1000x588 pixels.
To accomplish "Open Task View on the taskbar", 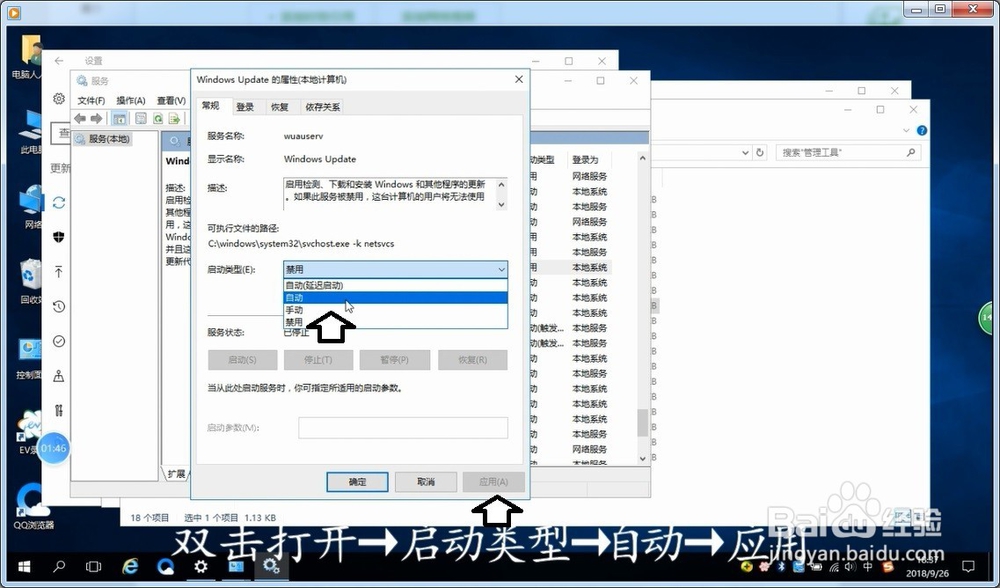I will [94, 566].
